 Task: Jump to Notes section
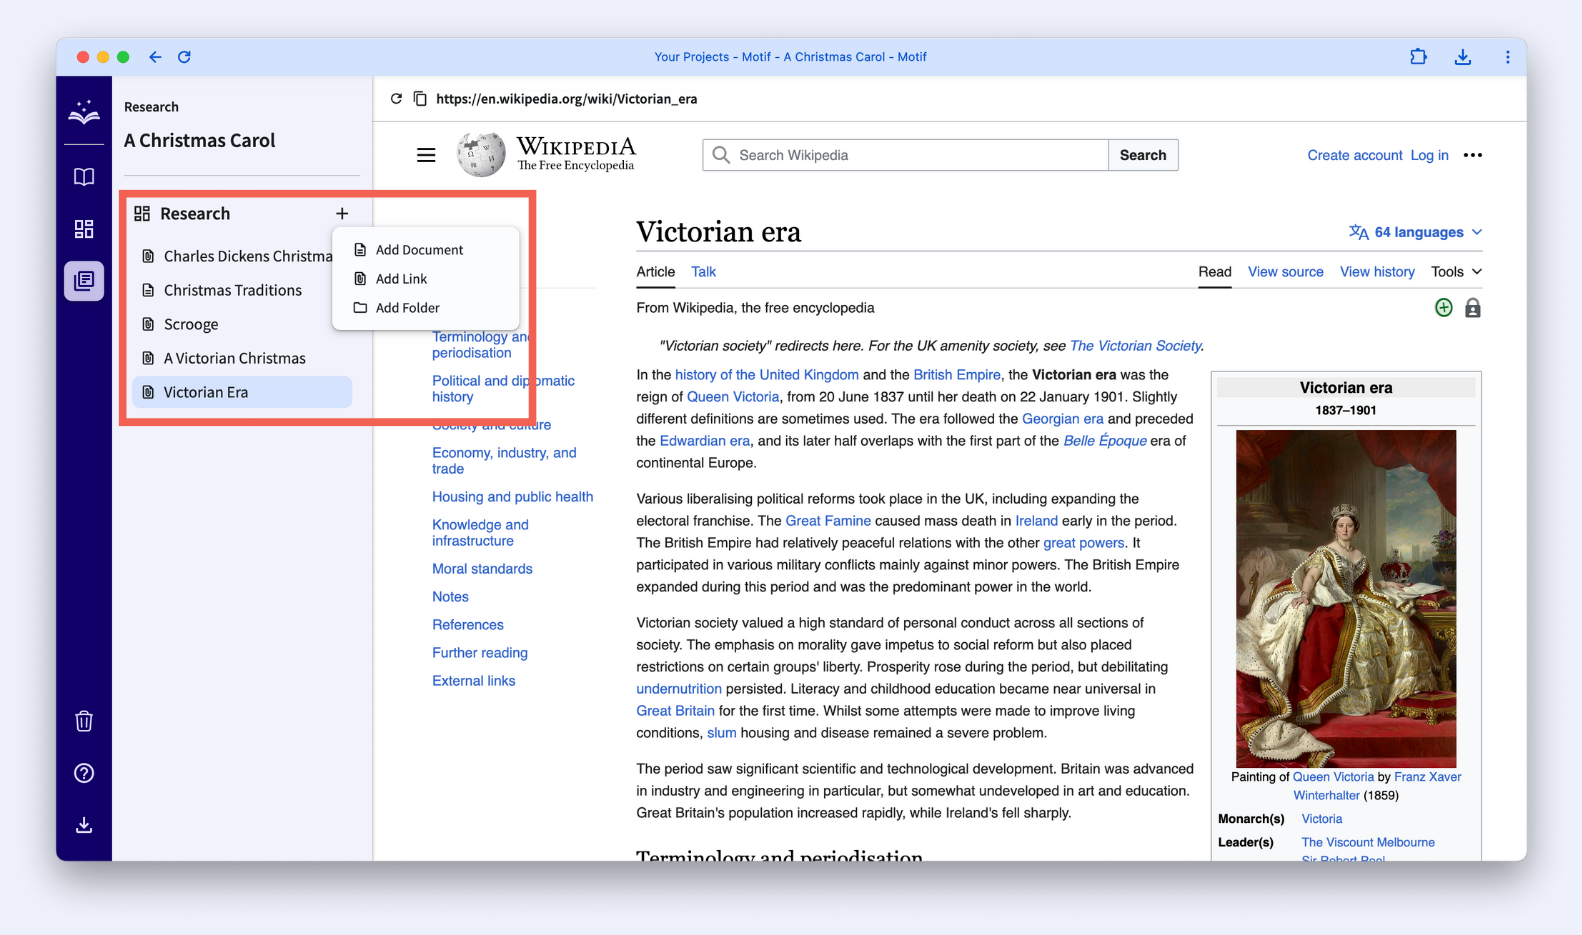[x=450, y=597]
